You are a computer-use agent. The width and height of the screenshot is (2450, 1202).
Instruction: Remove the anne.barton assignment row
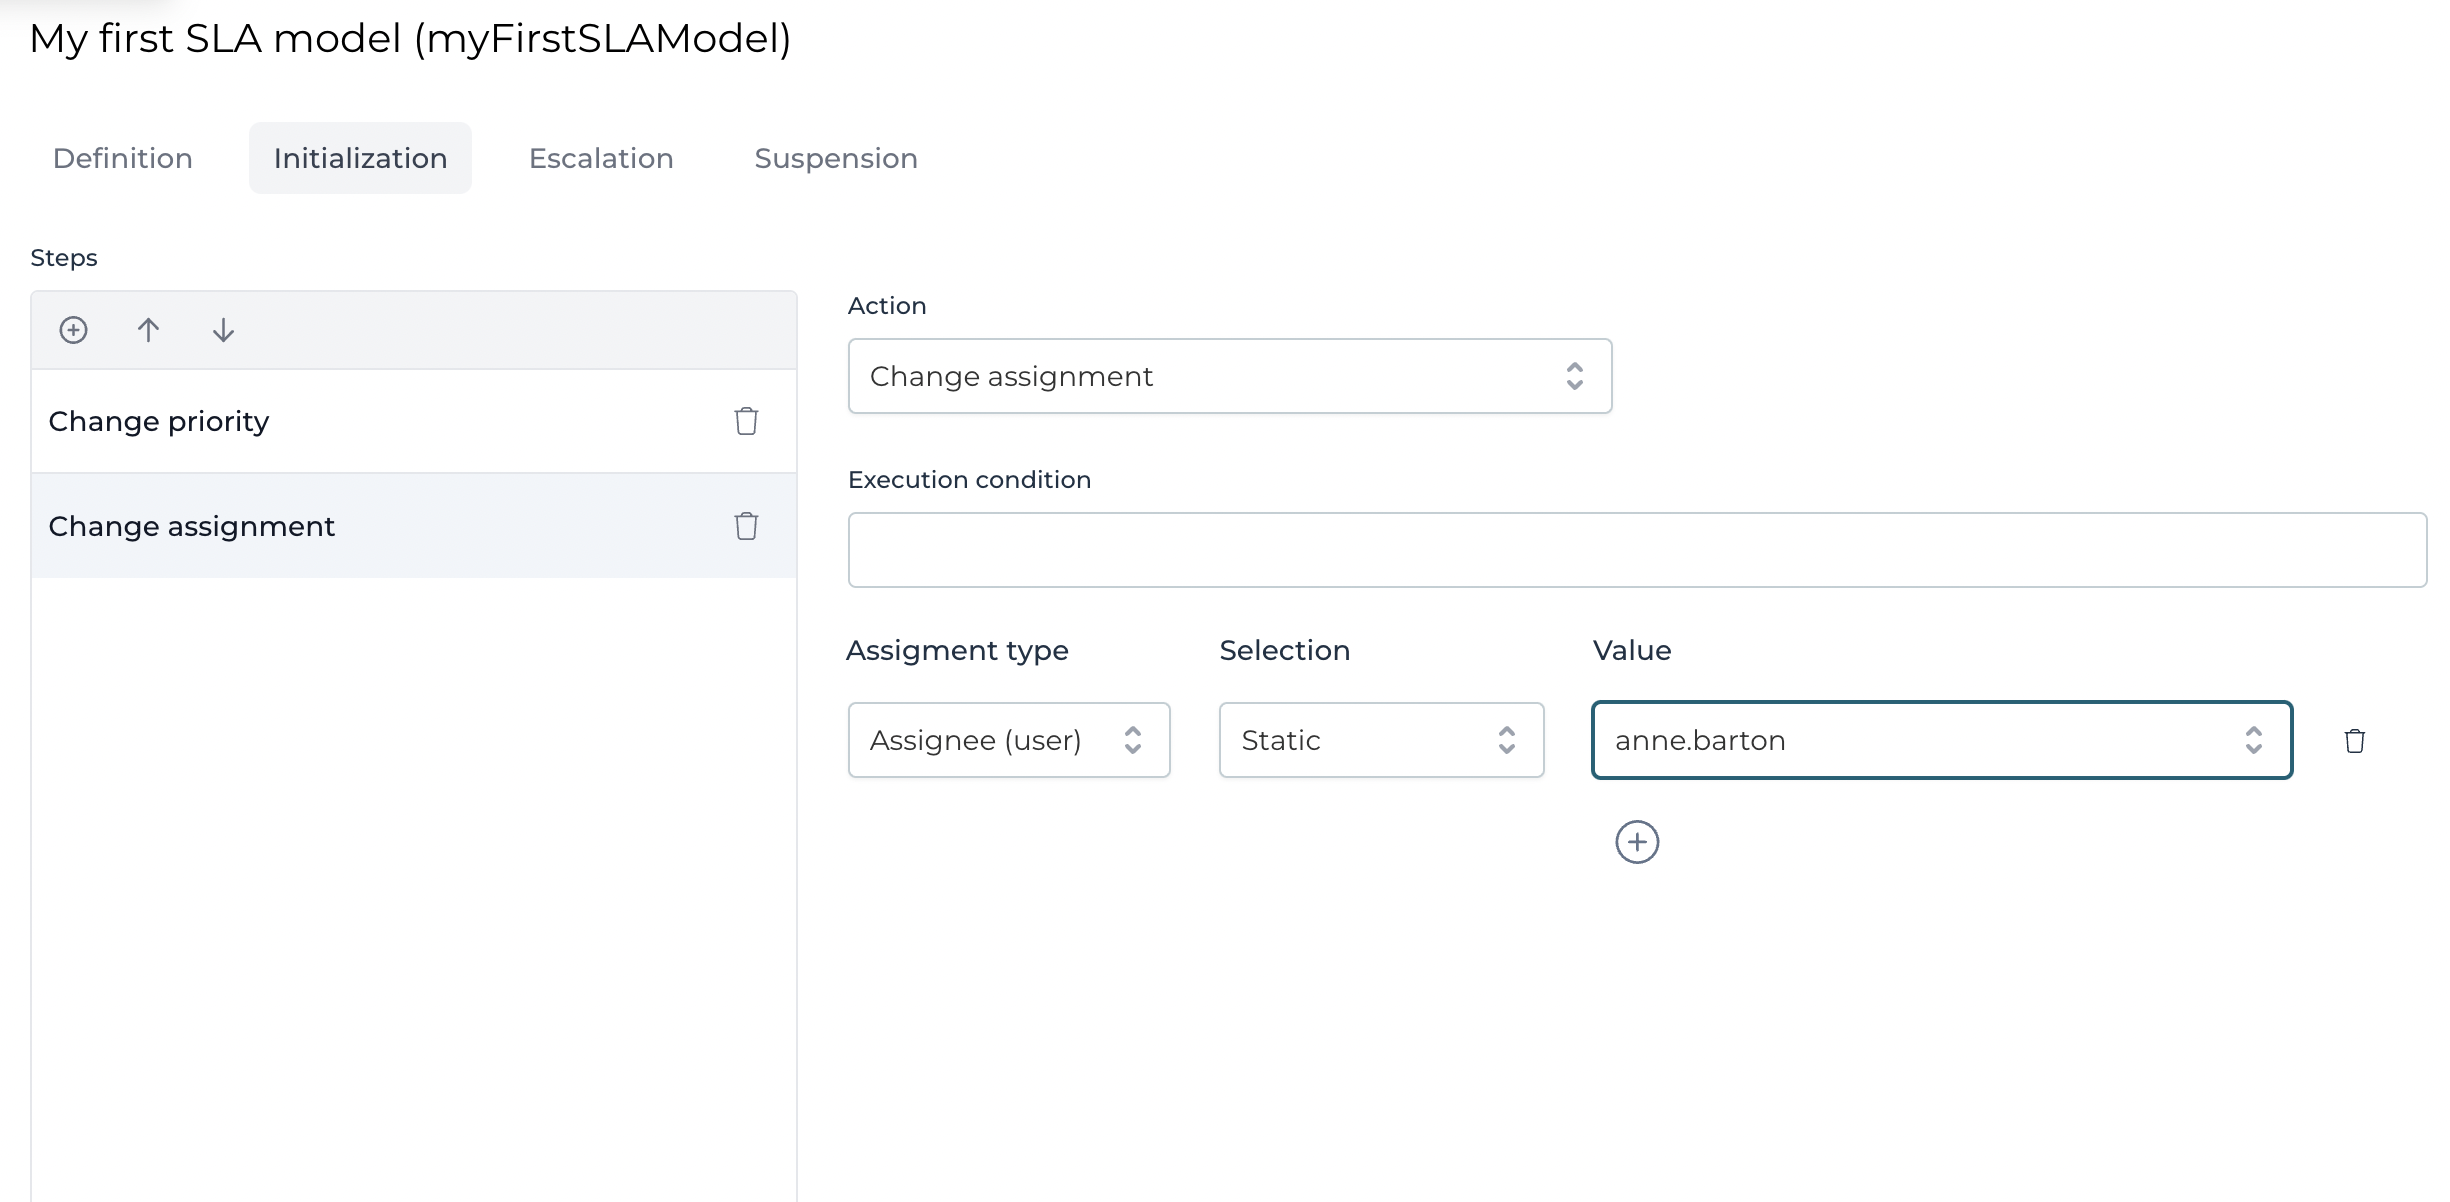(x=2355, y=740)
